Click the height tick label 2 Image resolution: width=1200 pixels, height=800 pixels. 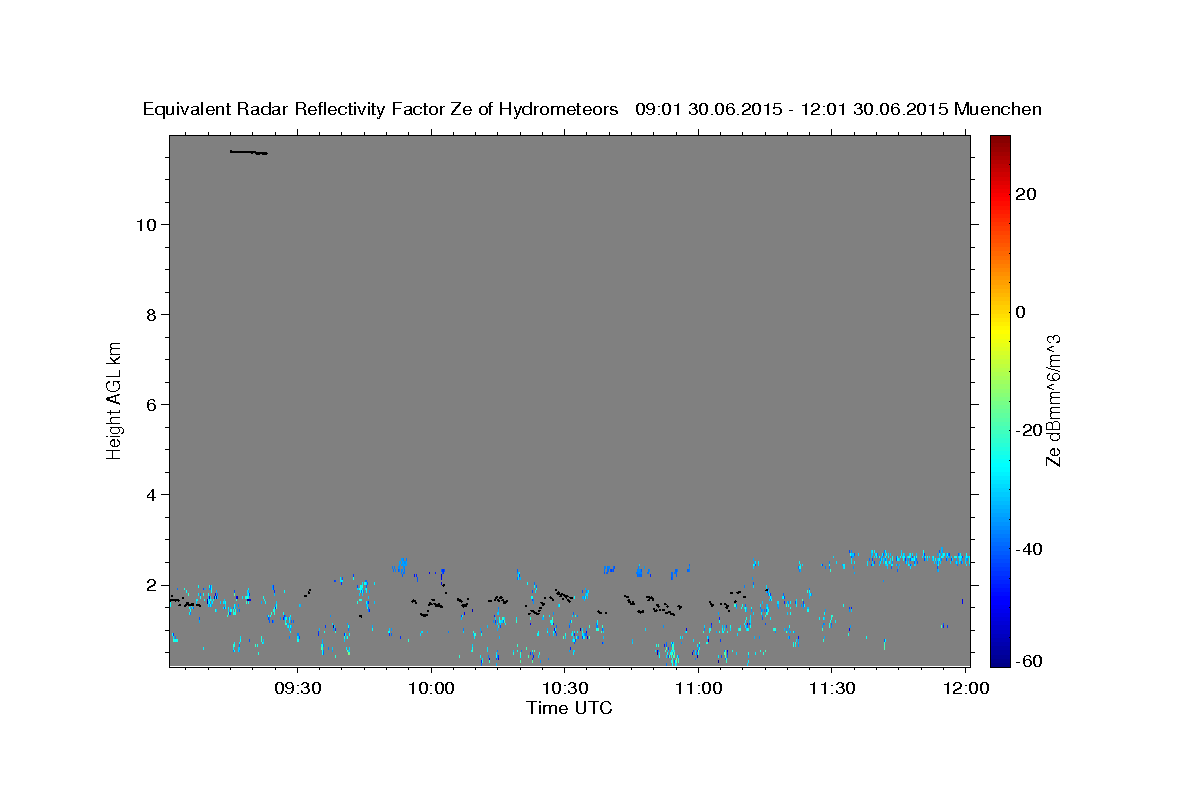(151, 584)
